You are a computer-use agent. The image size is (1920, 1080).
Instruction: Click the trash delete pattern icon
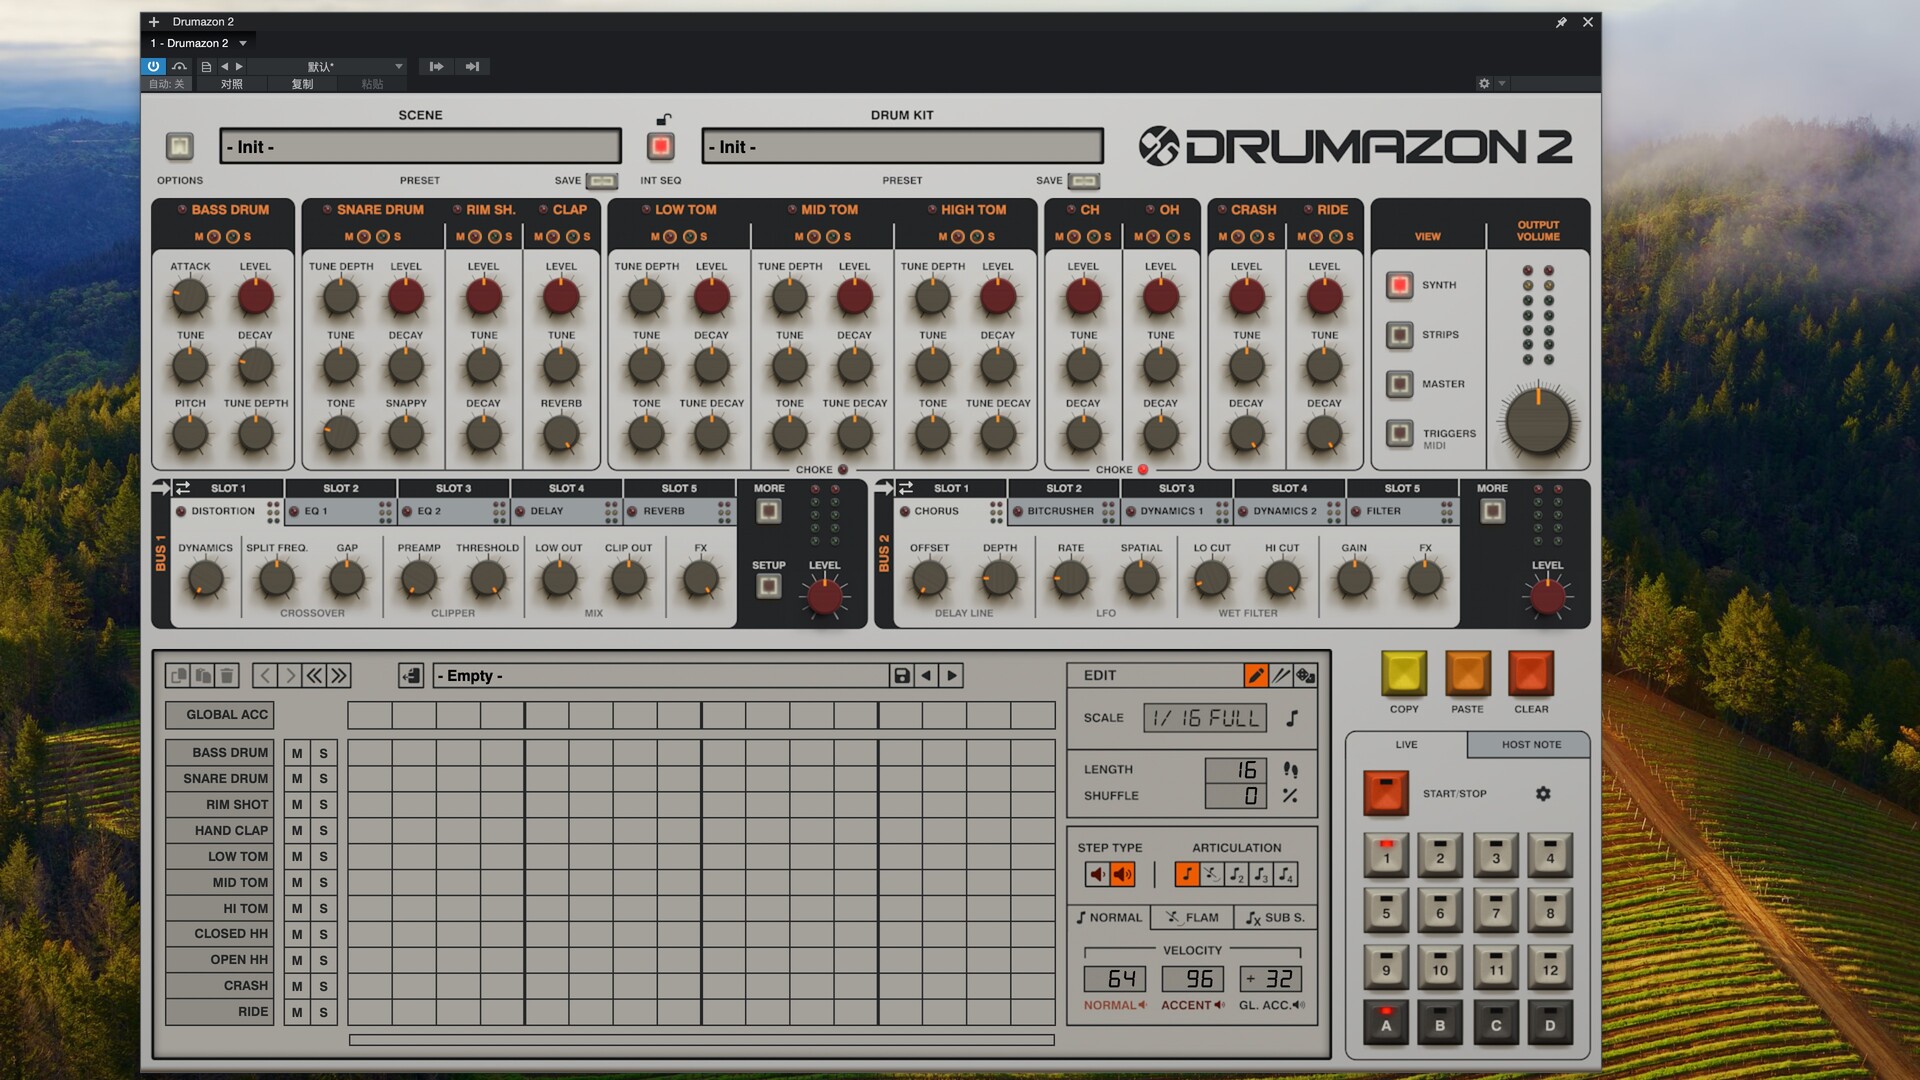pos(227,676)
